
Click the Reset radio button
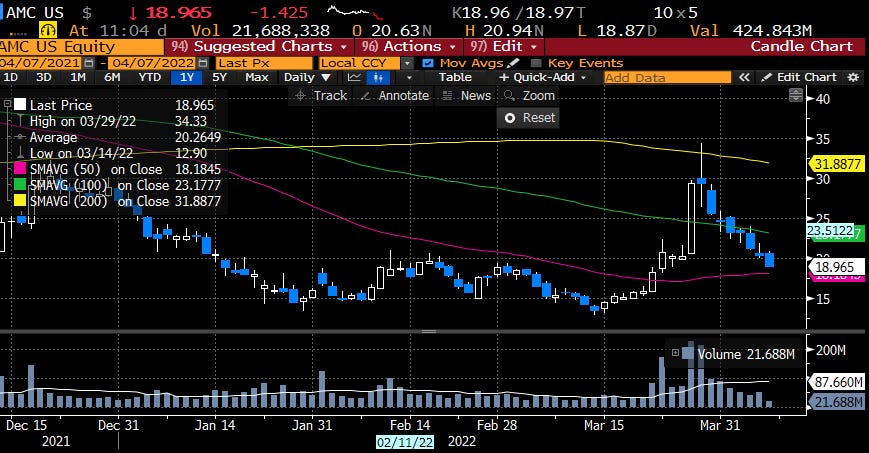pyautogui.click(x=510, y=118)
